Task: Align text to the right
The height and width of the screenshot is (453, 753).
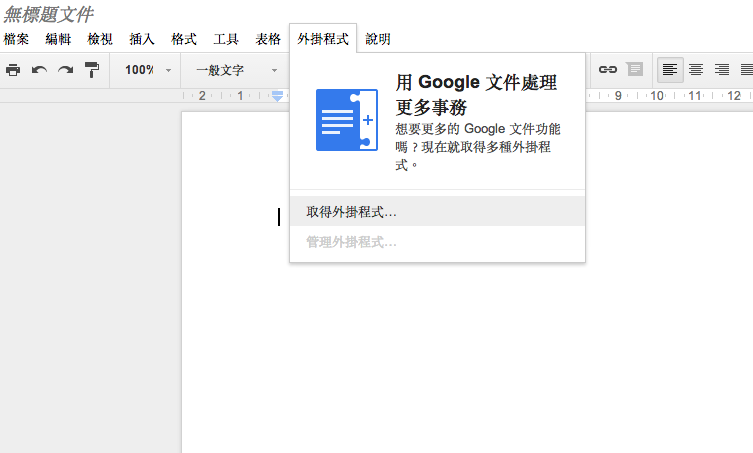Action: [x=722, y=70]
